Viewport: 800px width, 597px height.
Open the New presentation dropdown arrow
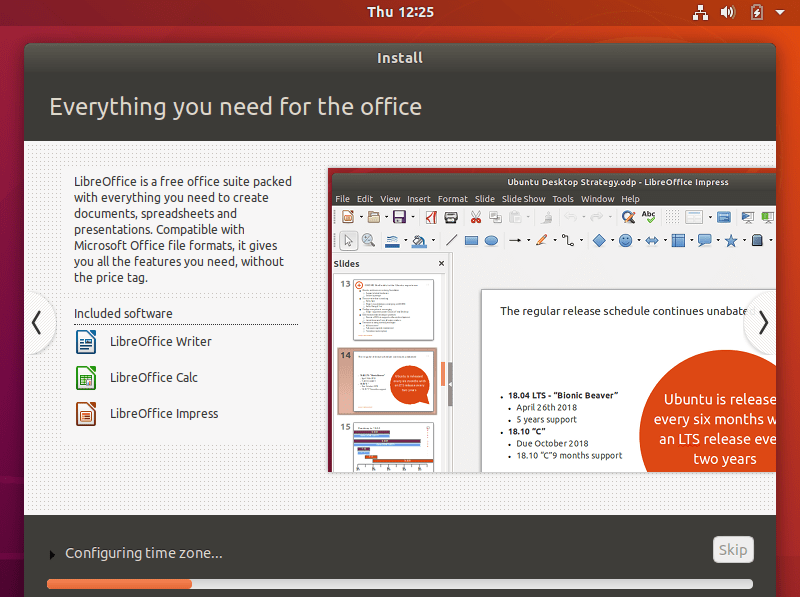pos(361,217)
